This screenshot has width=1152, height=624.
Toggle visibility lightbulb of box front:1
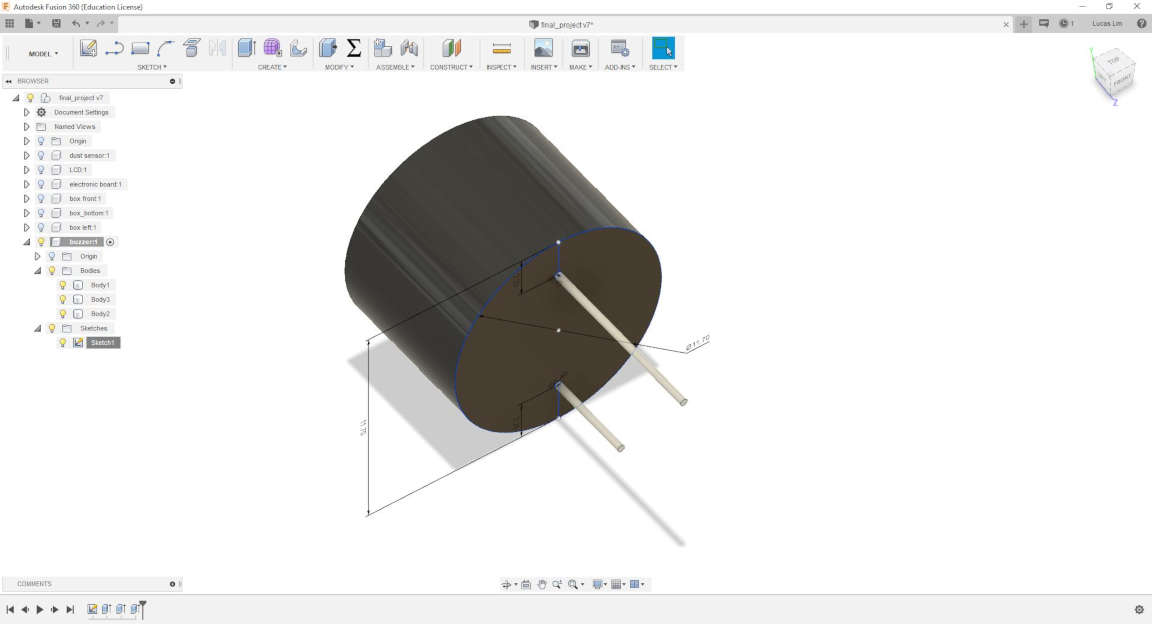coord(41,198)
